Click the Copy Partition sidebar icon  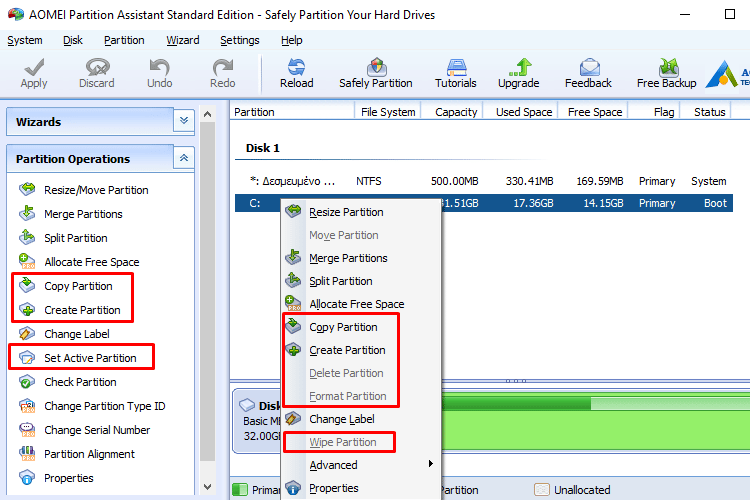click(27, 286)
